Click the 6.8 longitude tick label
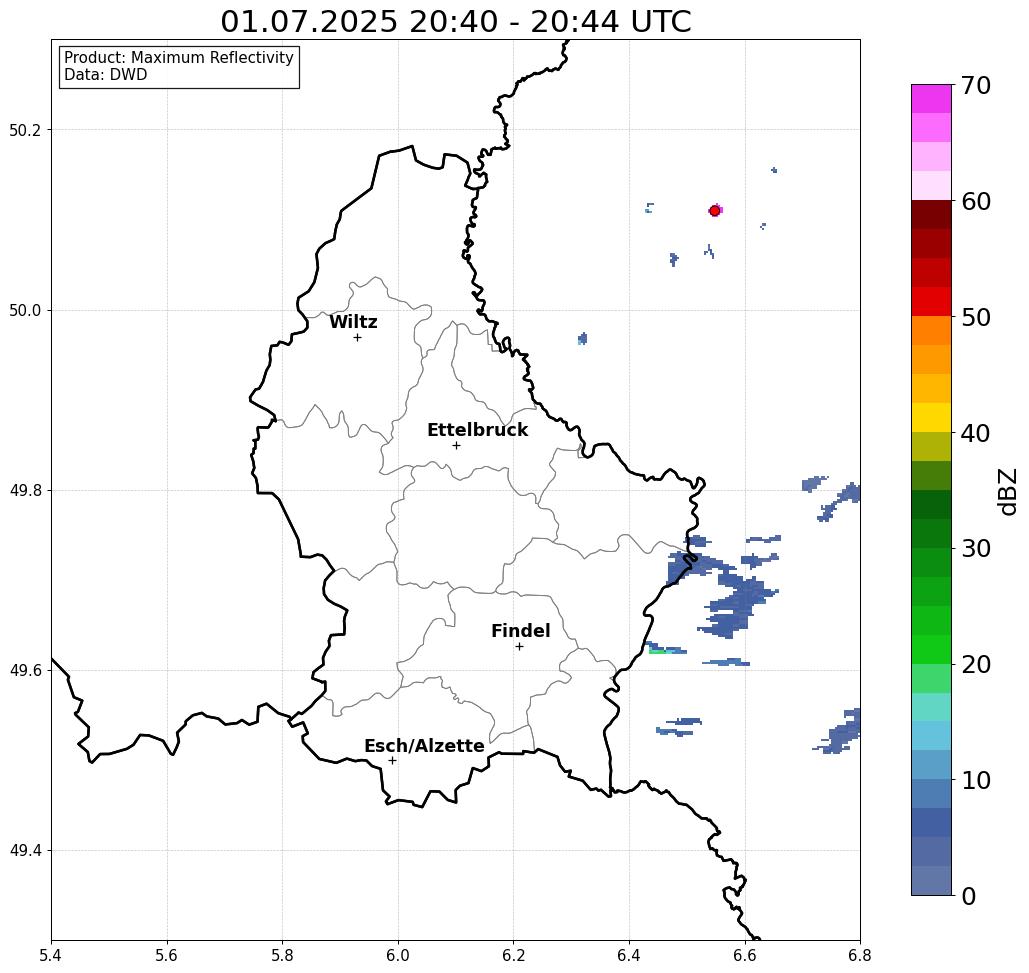This screenshot has width=1029, height=973. point(860,955)
